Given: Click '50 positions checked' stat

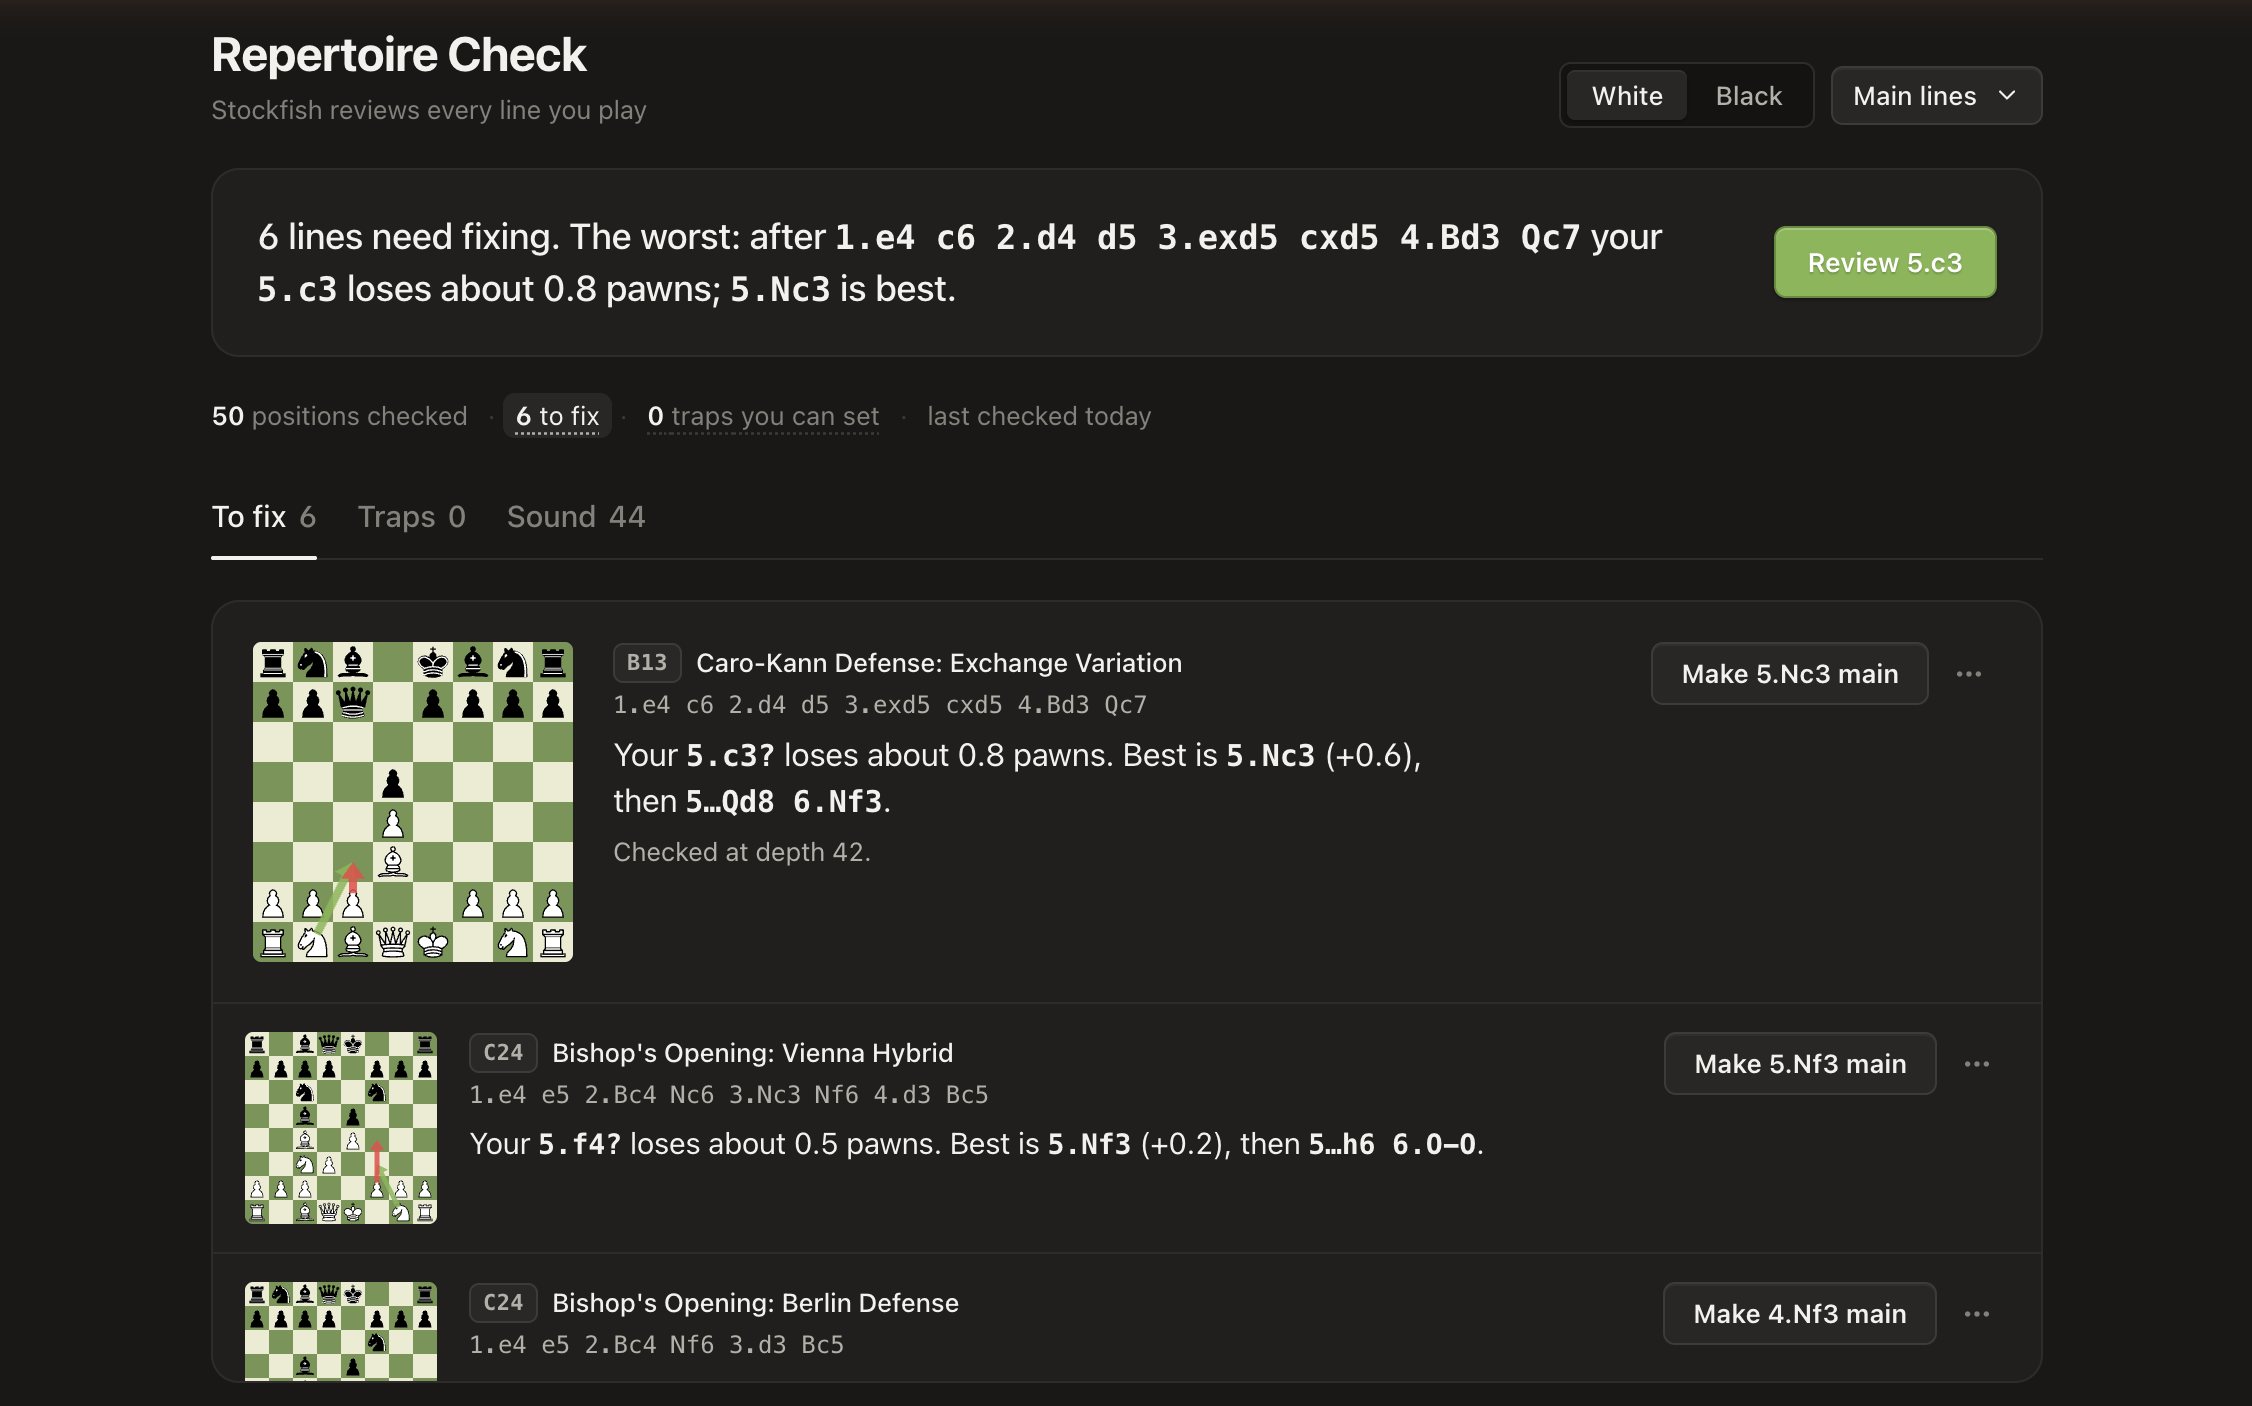Looking at the screenshot, I should click(x=339, y=416).
